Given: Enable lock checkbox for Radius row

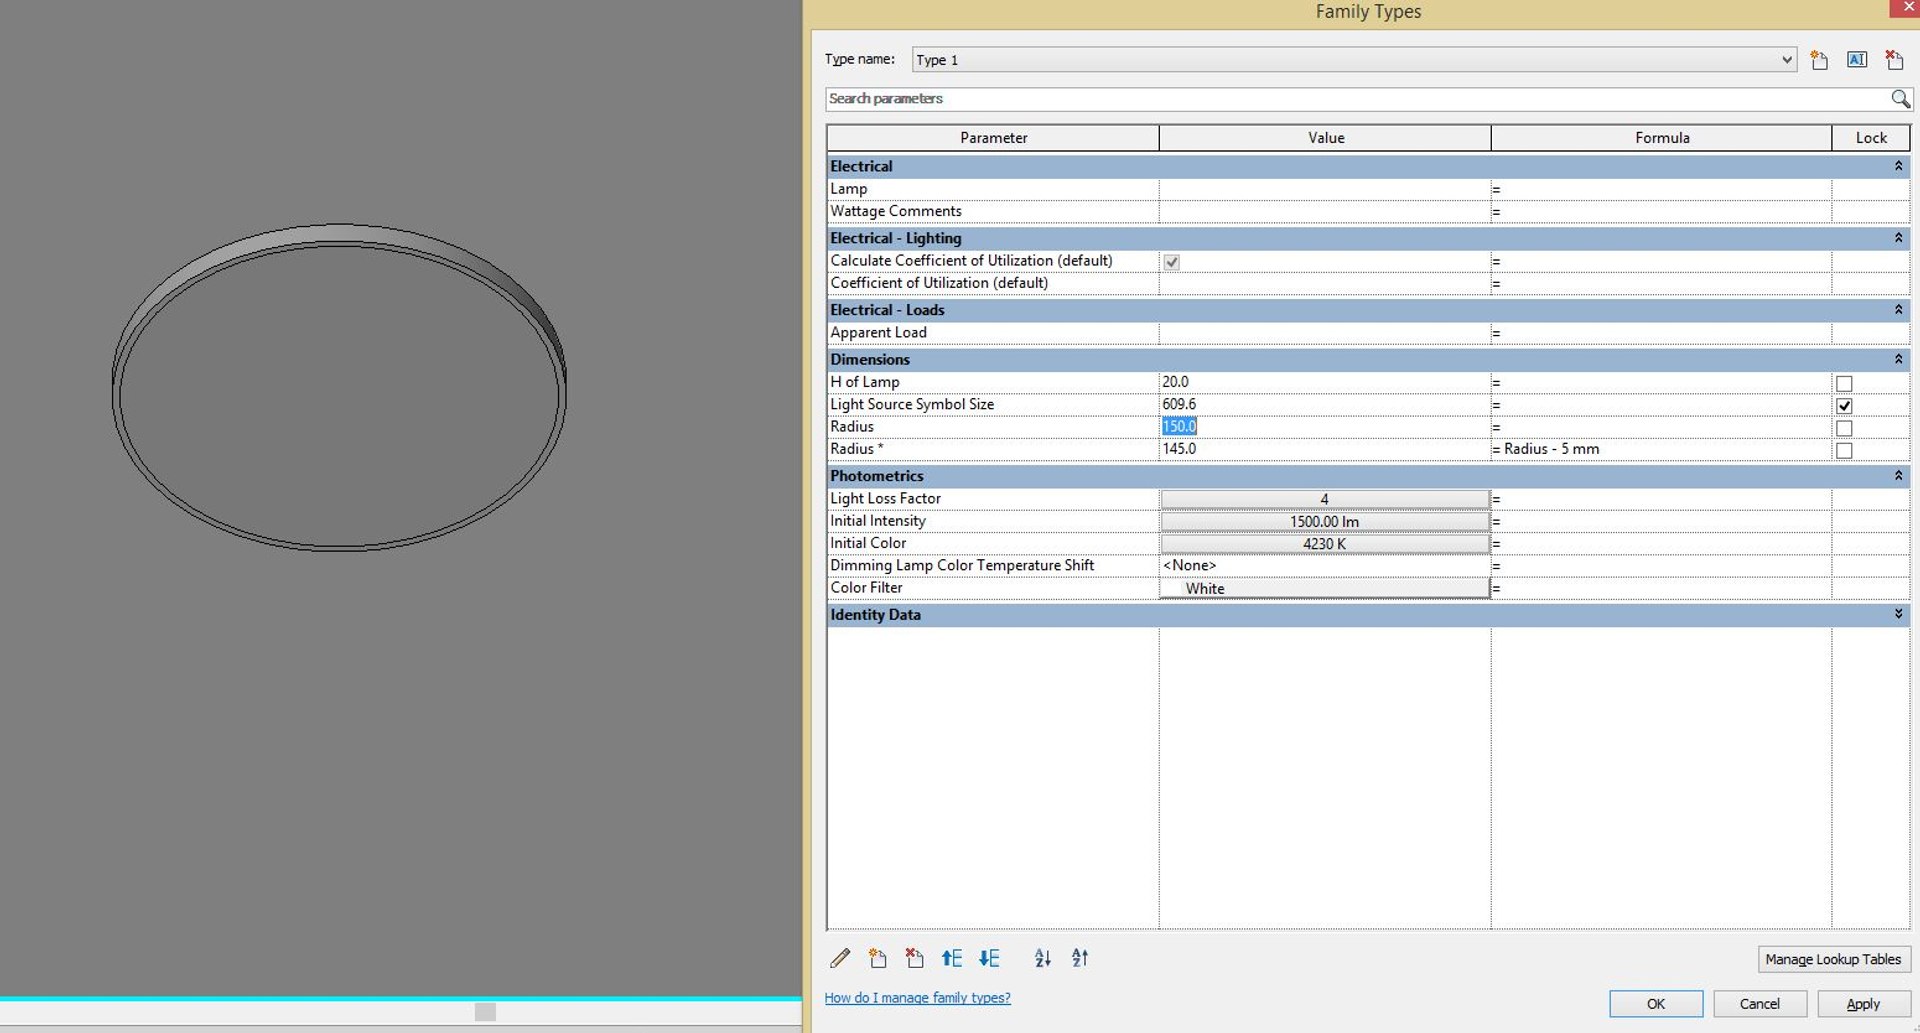Looking at the screenshot, I should [1844, 428].
